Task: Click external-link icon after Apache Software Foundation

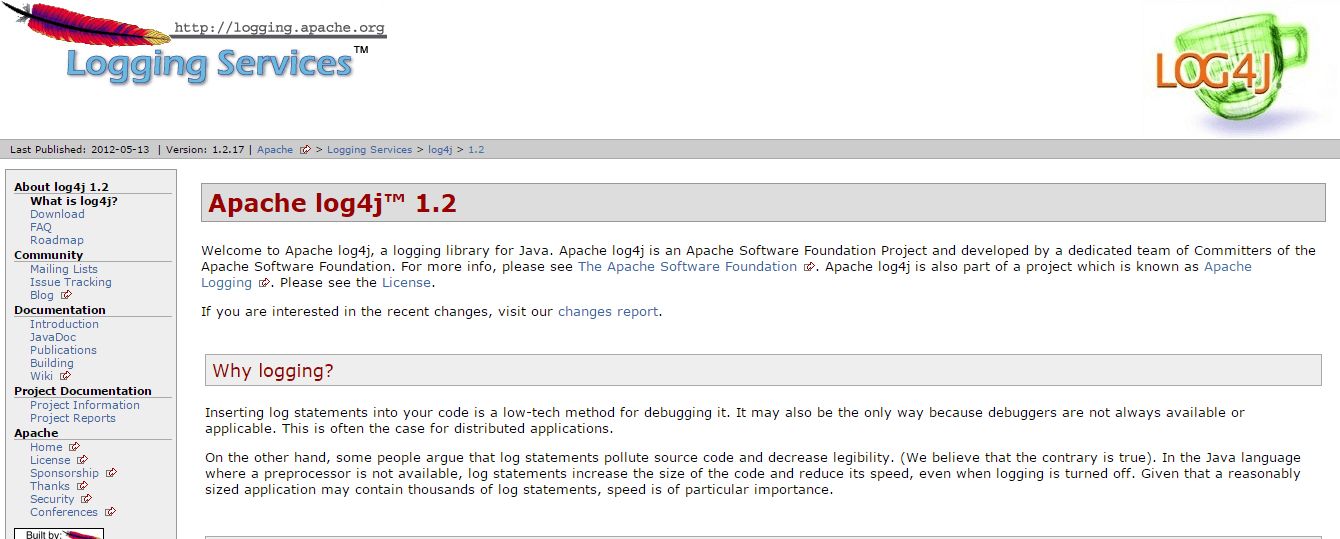Action: click(x=809, y=267)
